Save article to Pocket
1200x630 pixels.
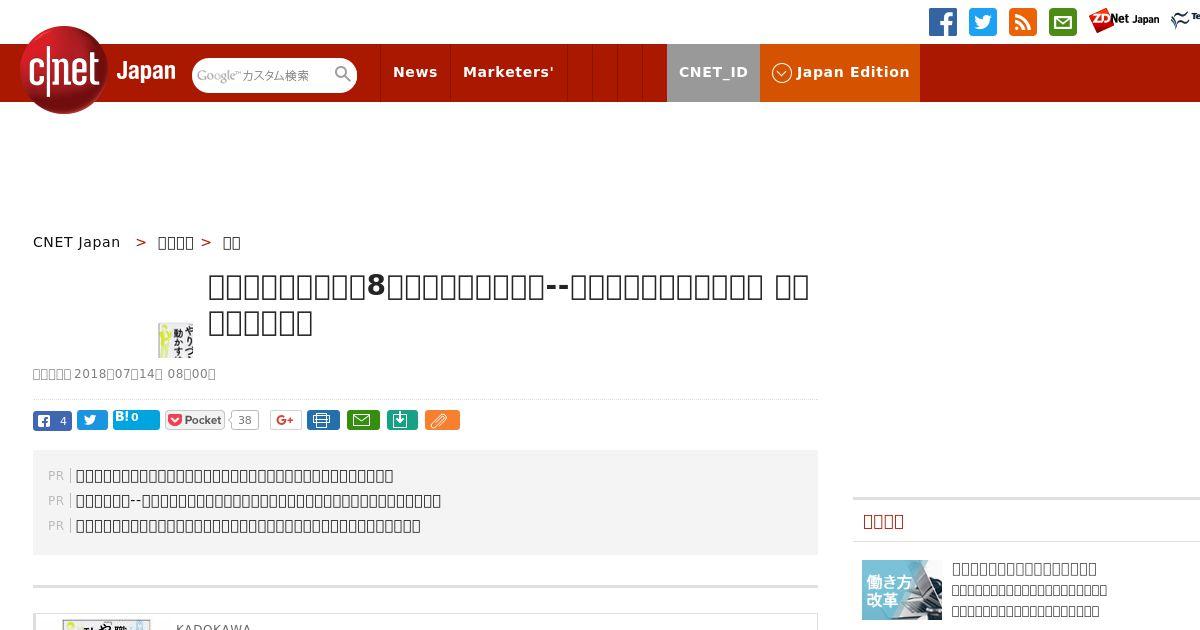coord(195,420)
